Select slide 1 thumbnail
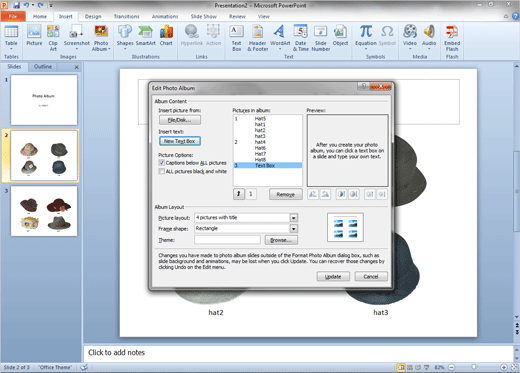The image size is (520, 373). tap(44, 100)
